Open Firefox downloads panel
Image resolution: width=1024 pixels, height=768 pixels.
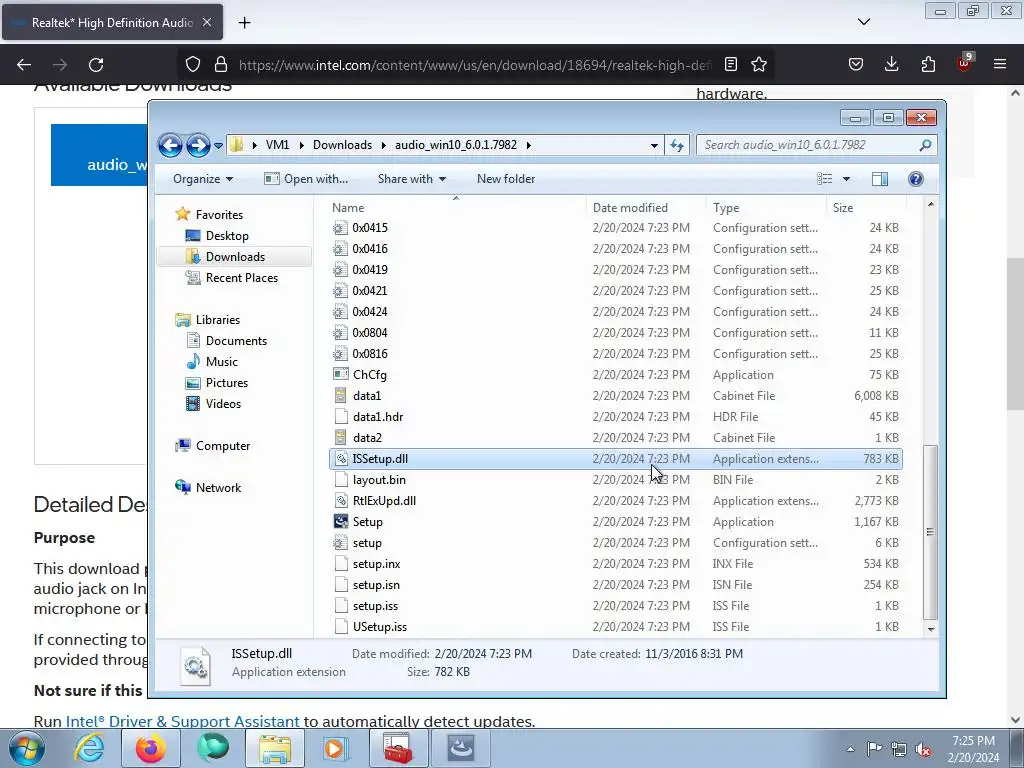[891, 64]
